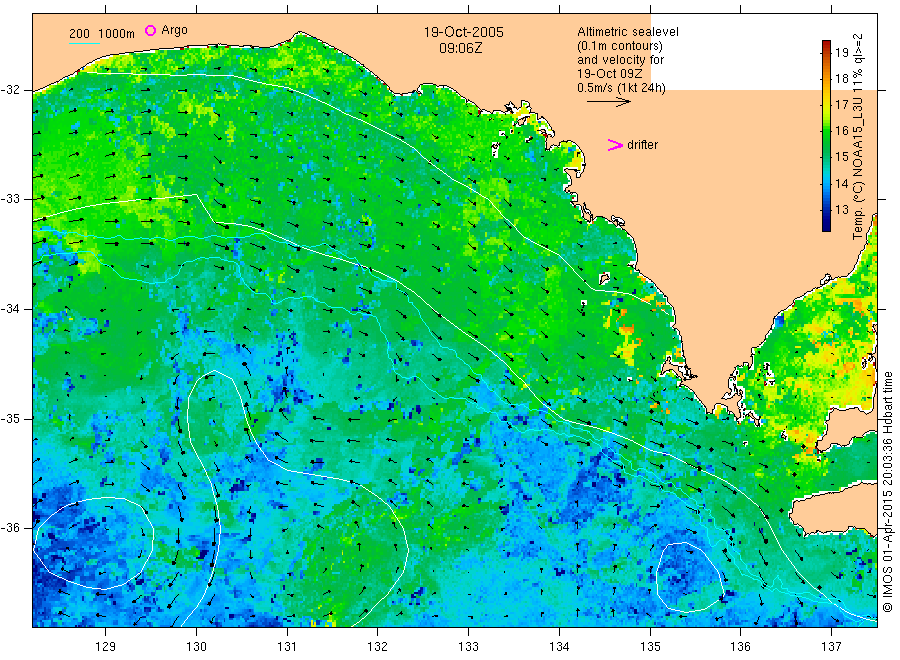Click the vertical IMOS copyright timestamp text

click(x=887, y=491)
